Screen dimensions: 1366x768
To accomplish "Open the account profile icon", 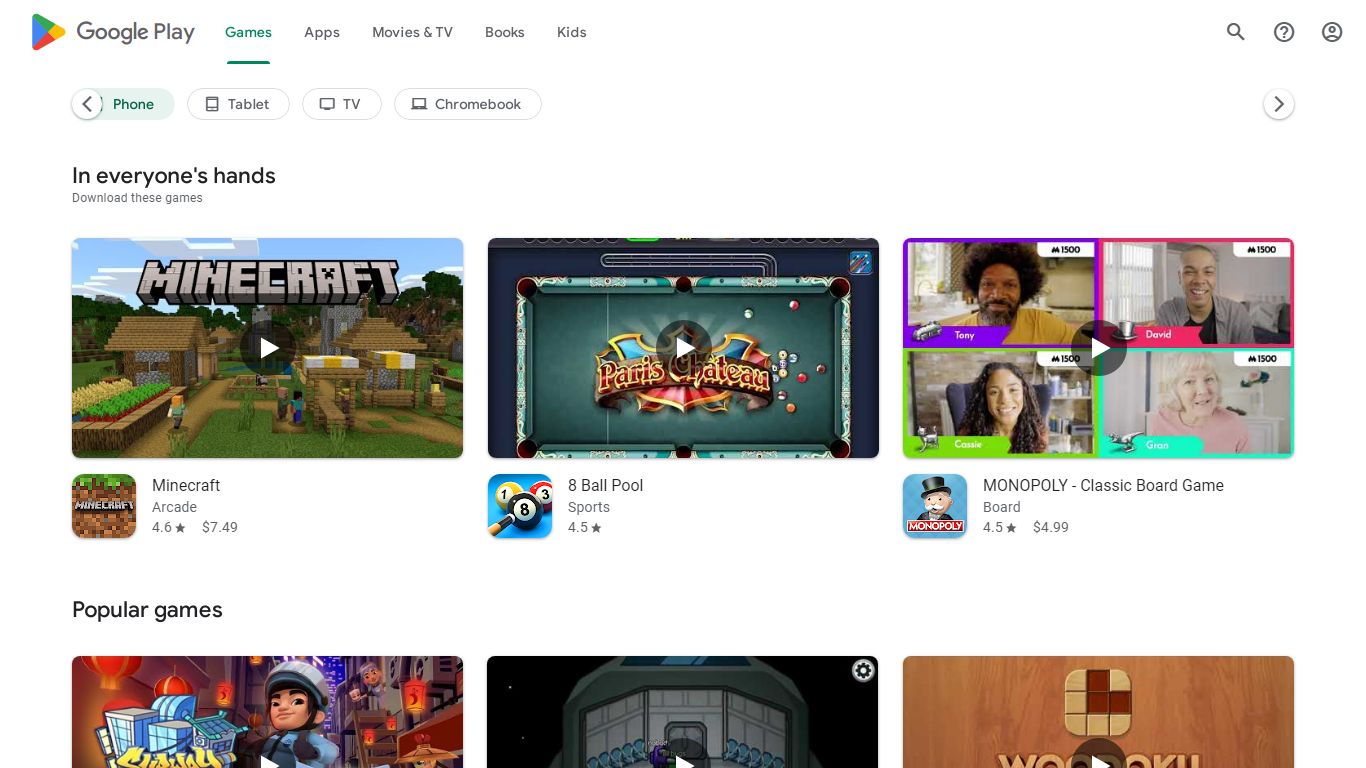I will tap(1332, 32).
